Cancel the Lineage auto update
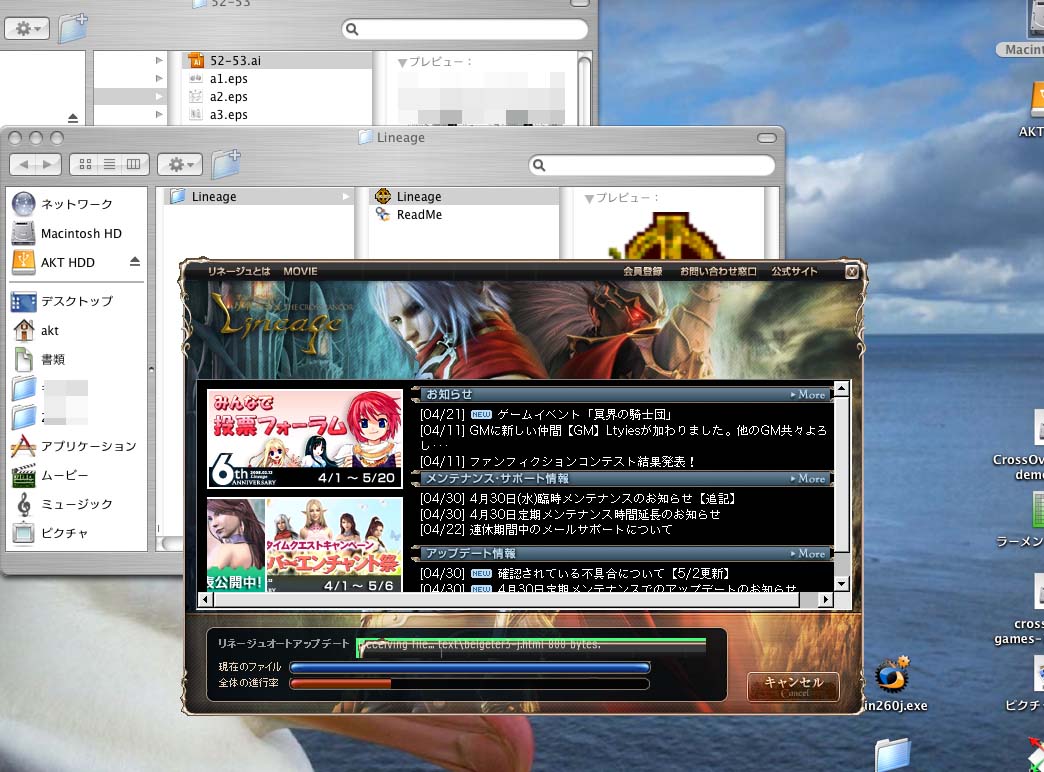The image size is (1044, 772). [x=793, y=686]
